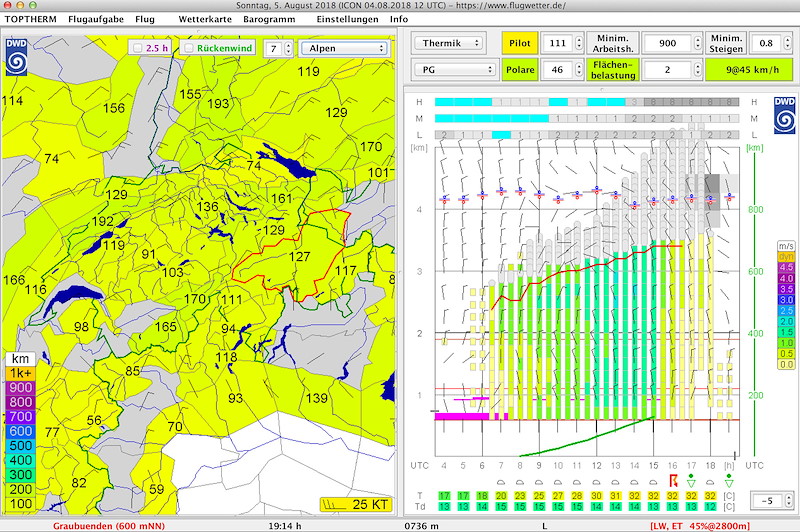This screenshot has height=532, width=800.
Task: Click the stepper next to the 7 value
Action: [x=289, y=48]
